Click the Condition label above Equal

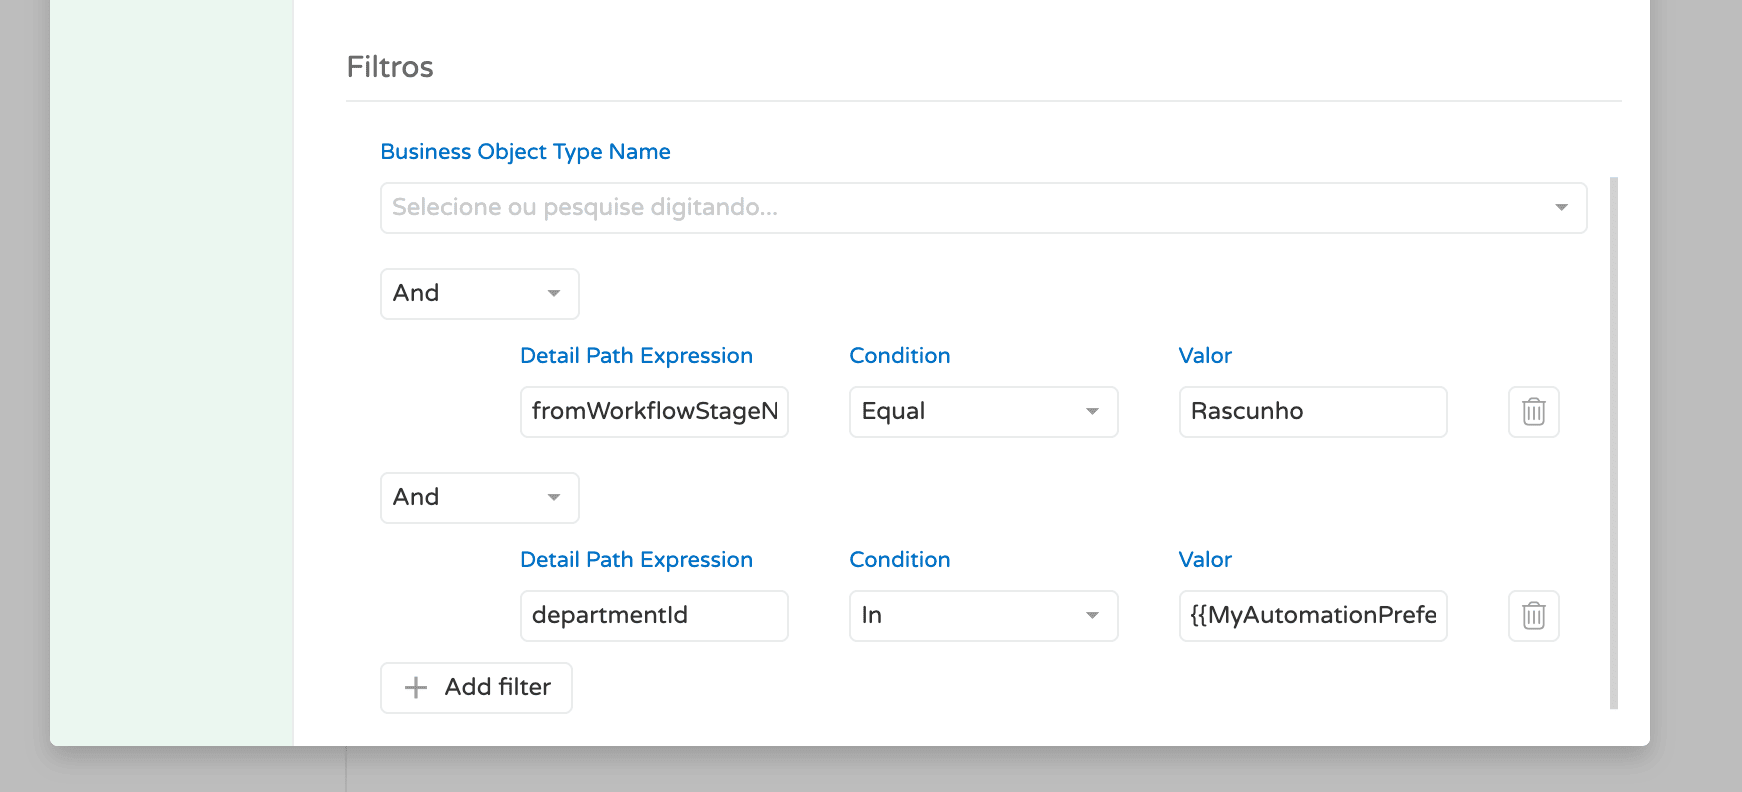[899, 356]
